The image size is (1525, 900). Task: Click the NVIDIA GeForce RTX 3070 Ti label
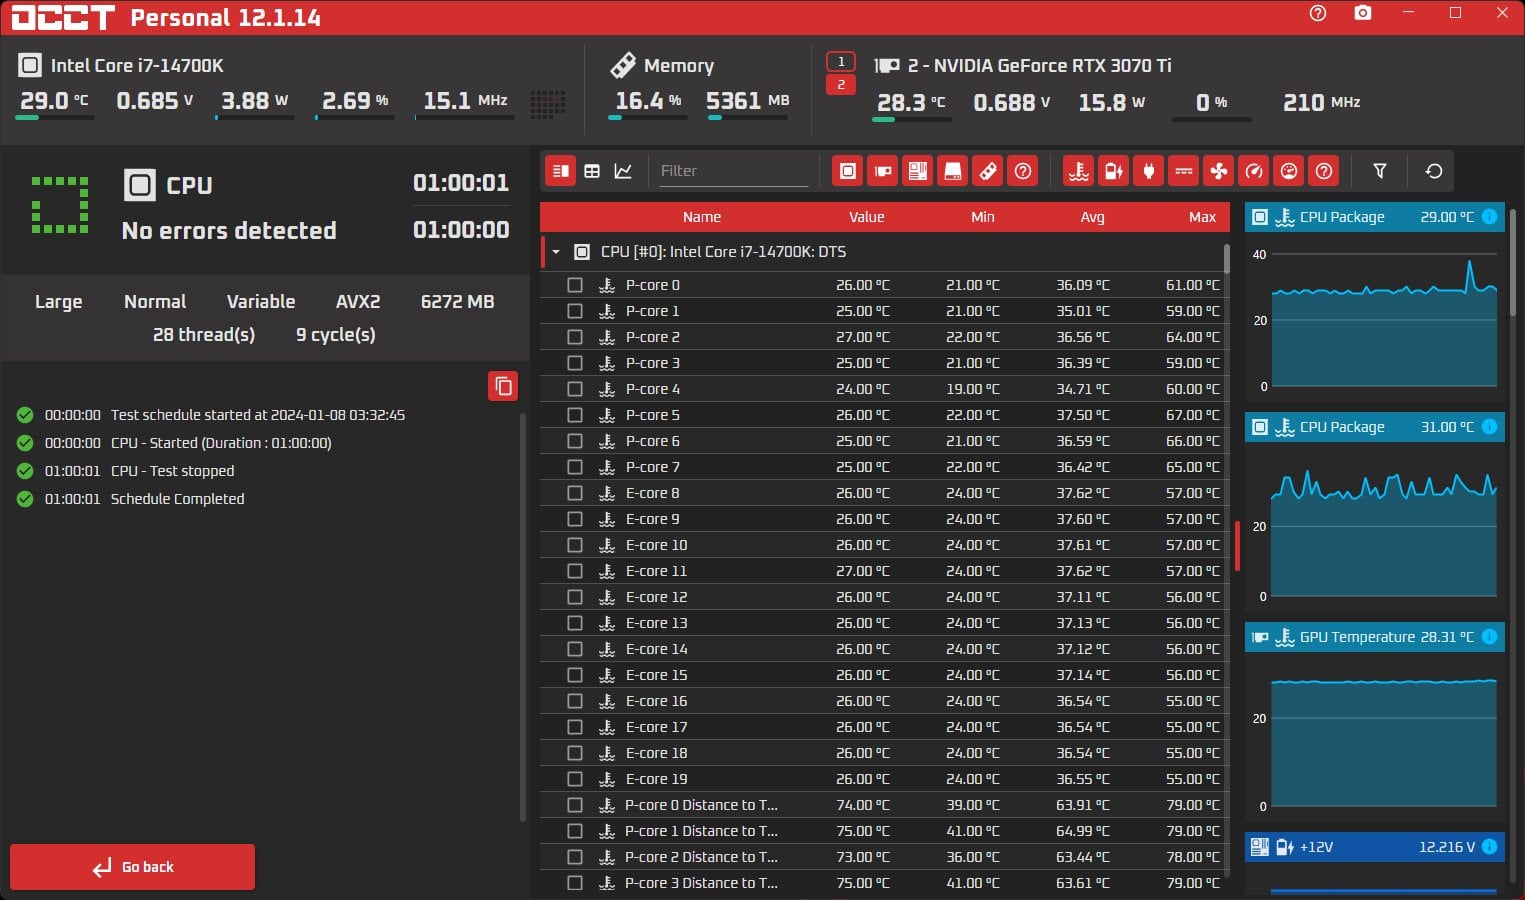click(x=1039, y=66)
